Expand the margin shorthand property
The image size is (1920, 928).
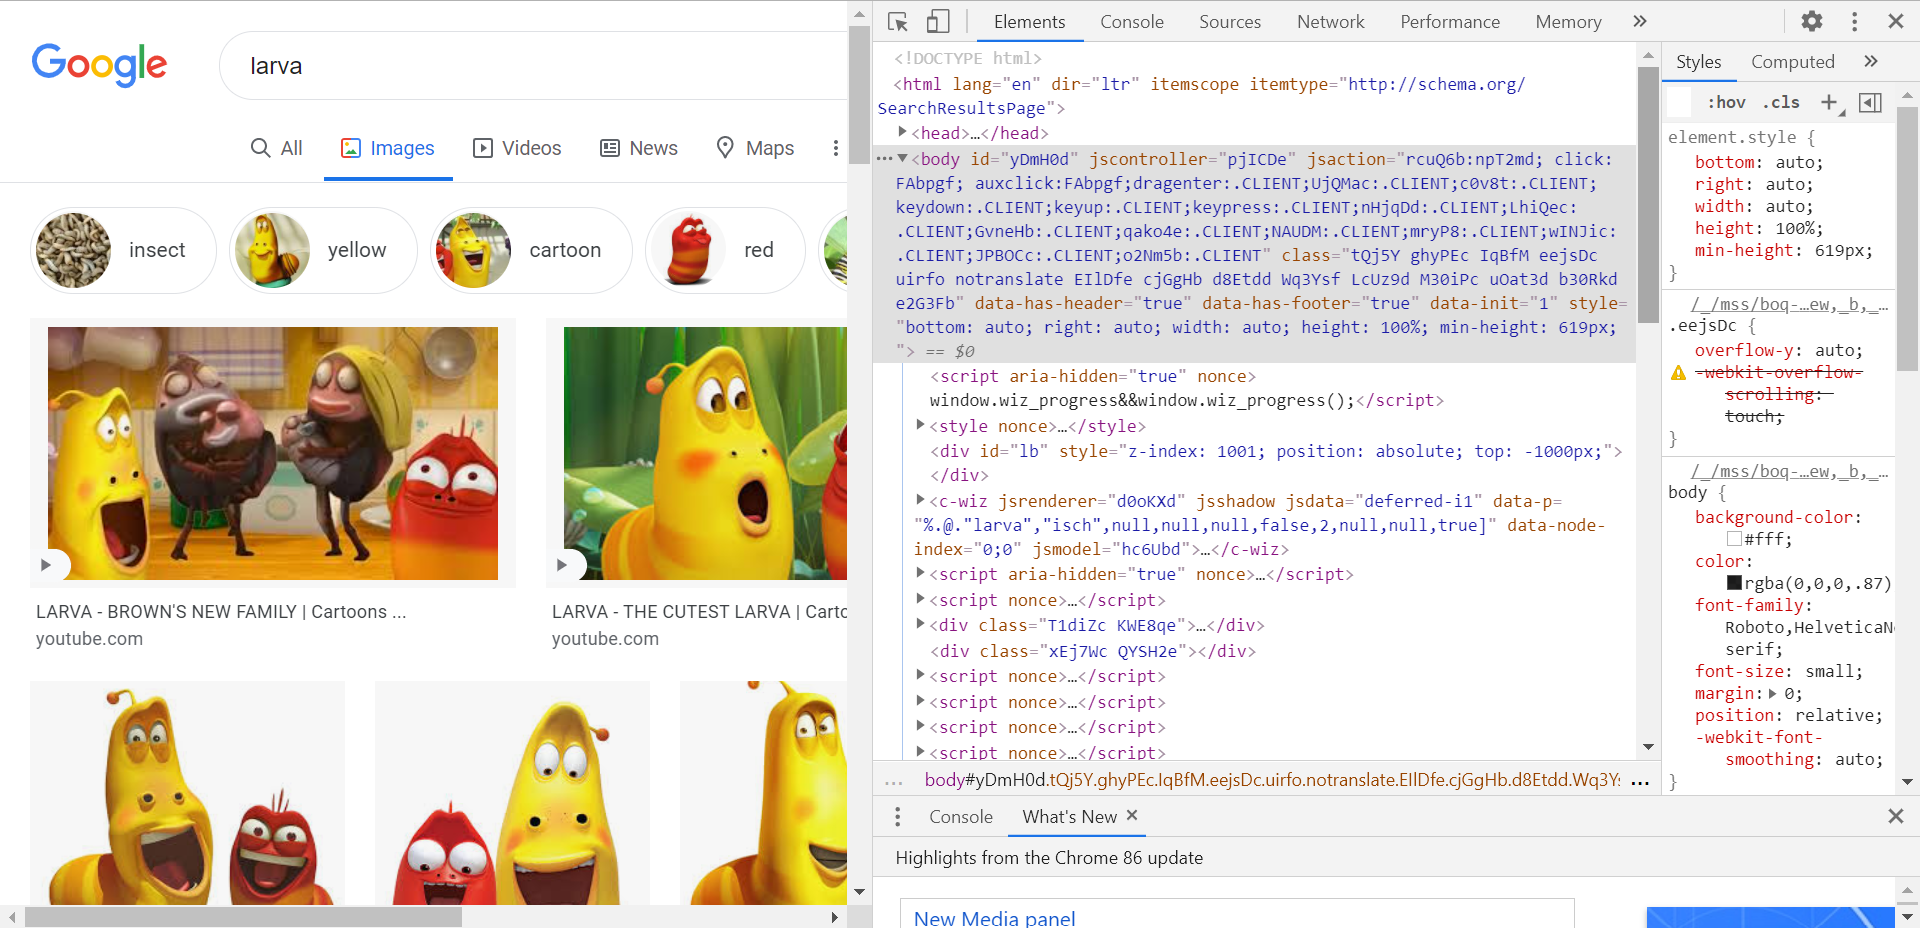click(1773, 693)
